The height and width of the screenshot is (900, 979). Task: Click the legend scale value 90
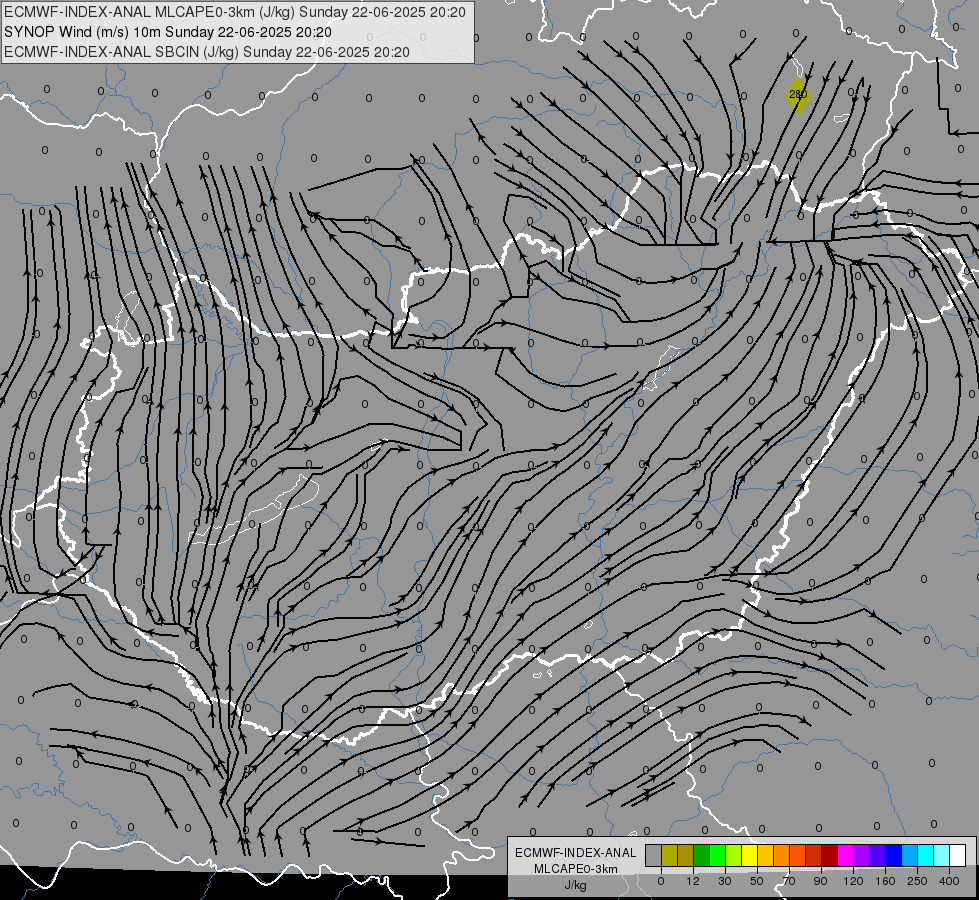(820, 881)
